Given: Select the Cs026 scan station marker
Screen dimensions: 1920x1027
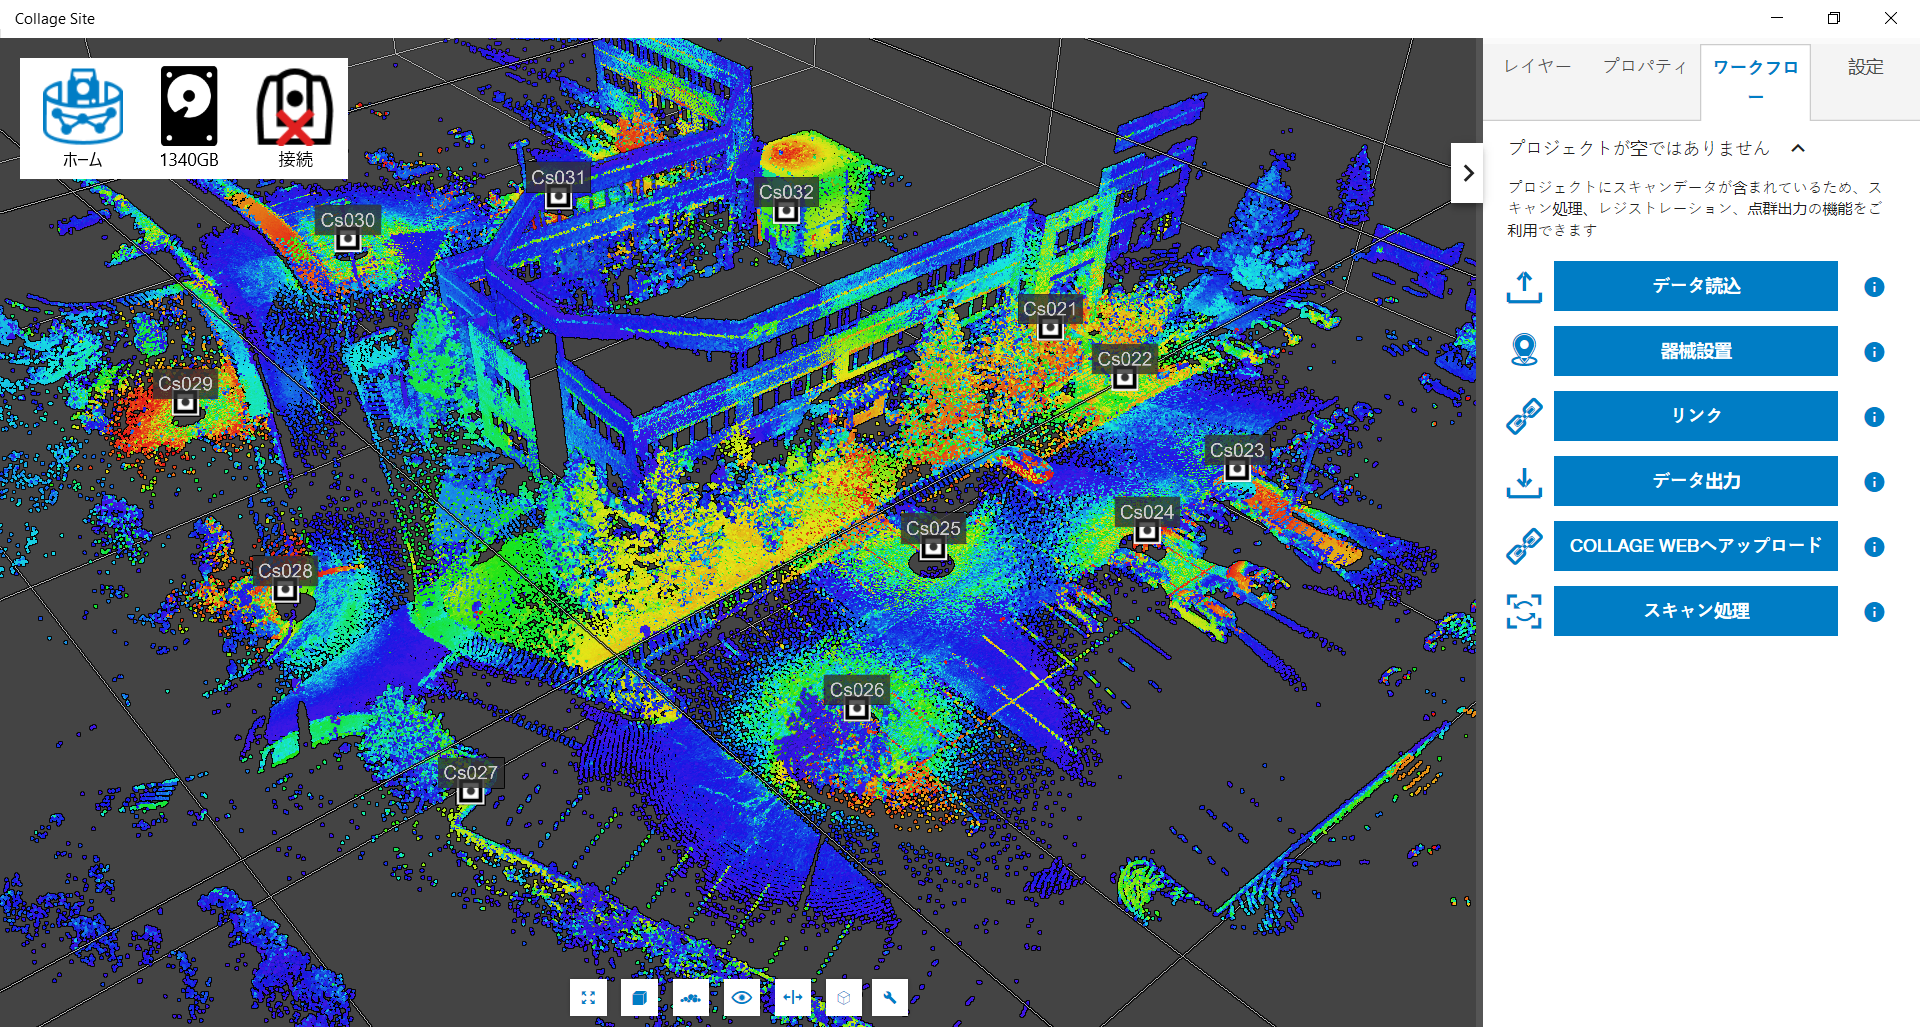Looking at the screenshot, I should (x=857, y=709).
